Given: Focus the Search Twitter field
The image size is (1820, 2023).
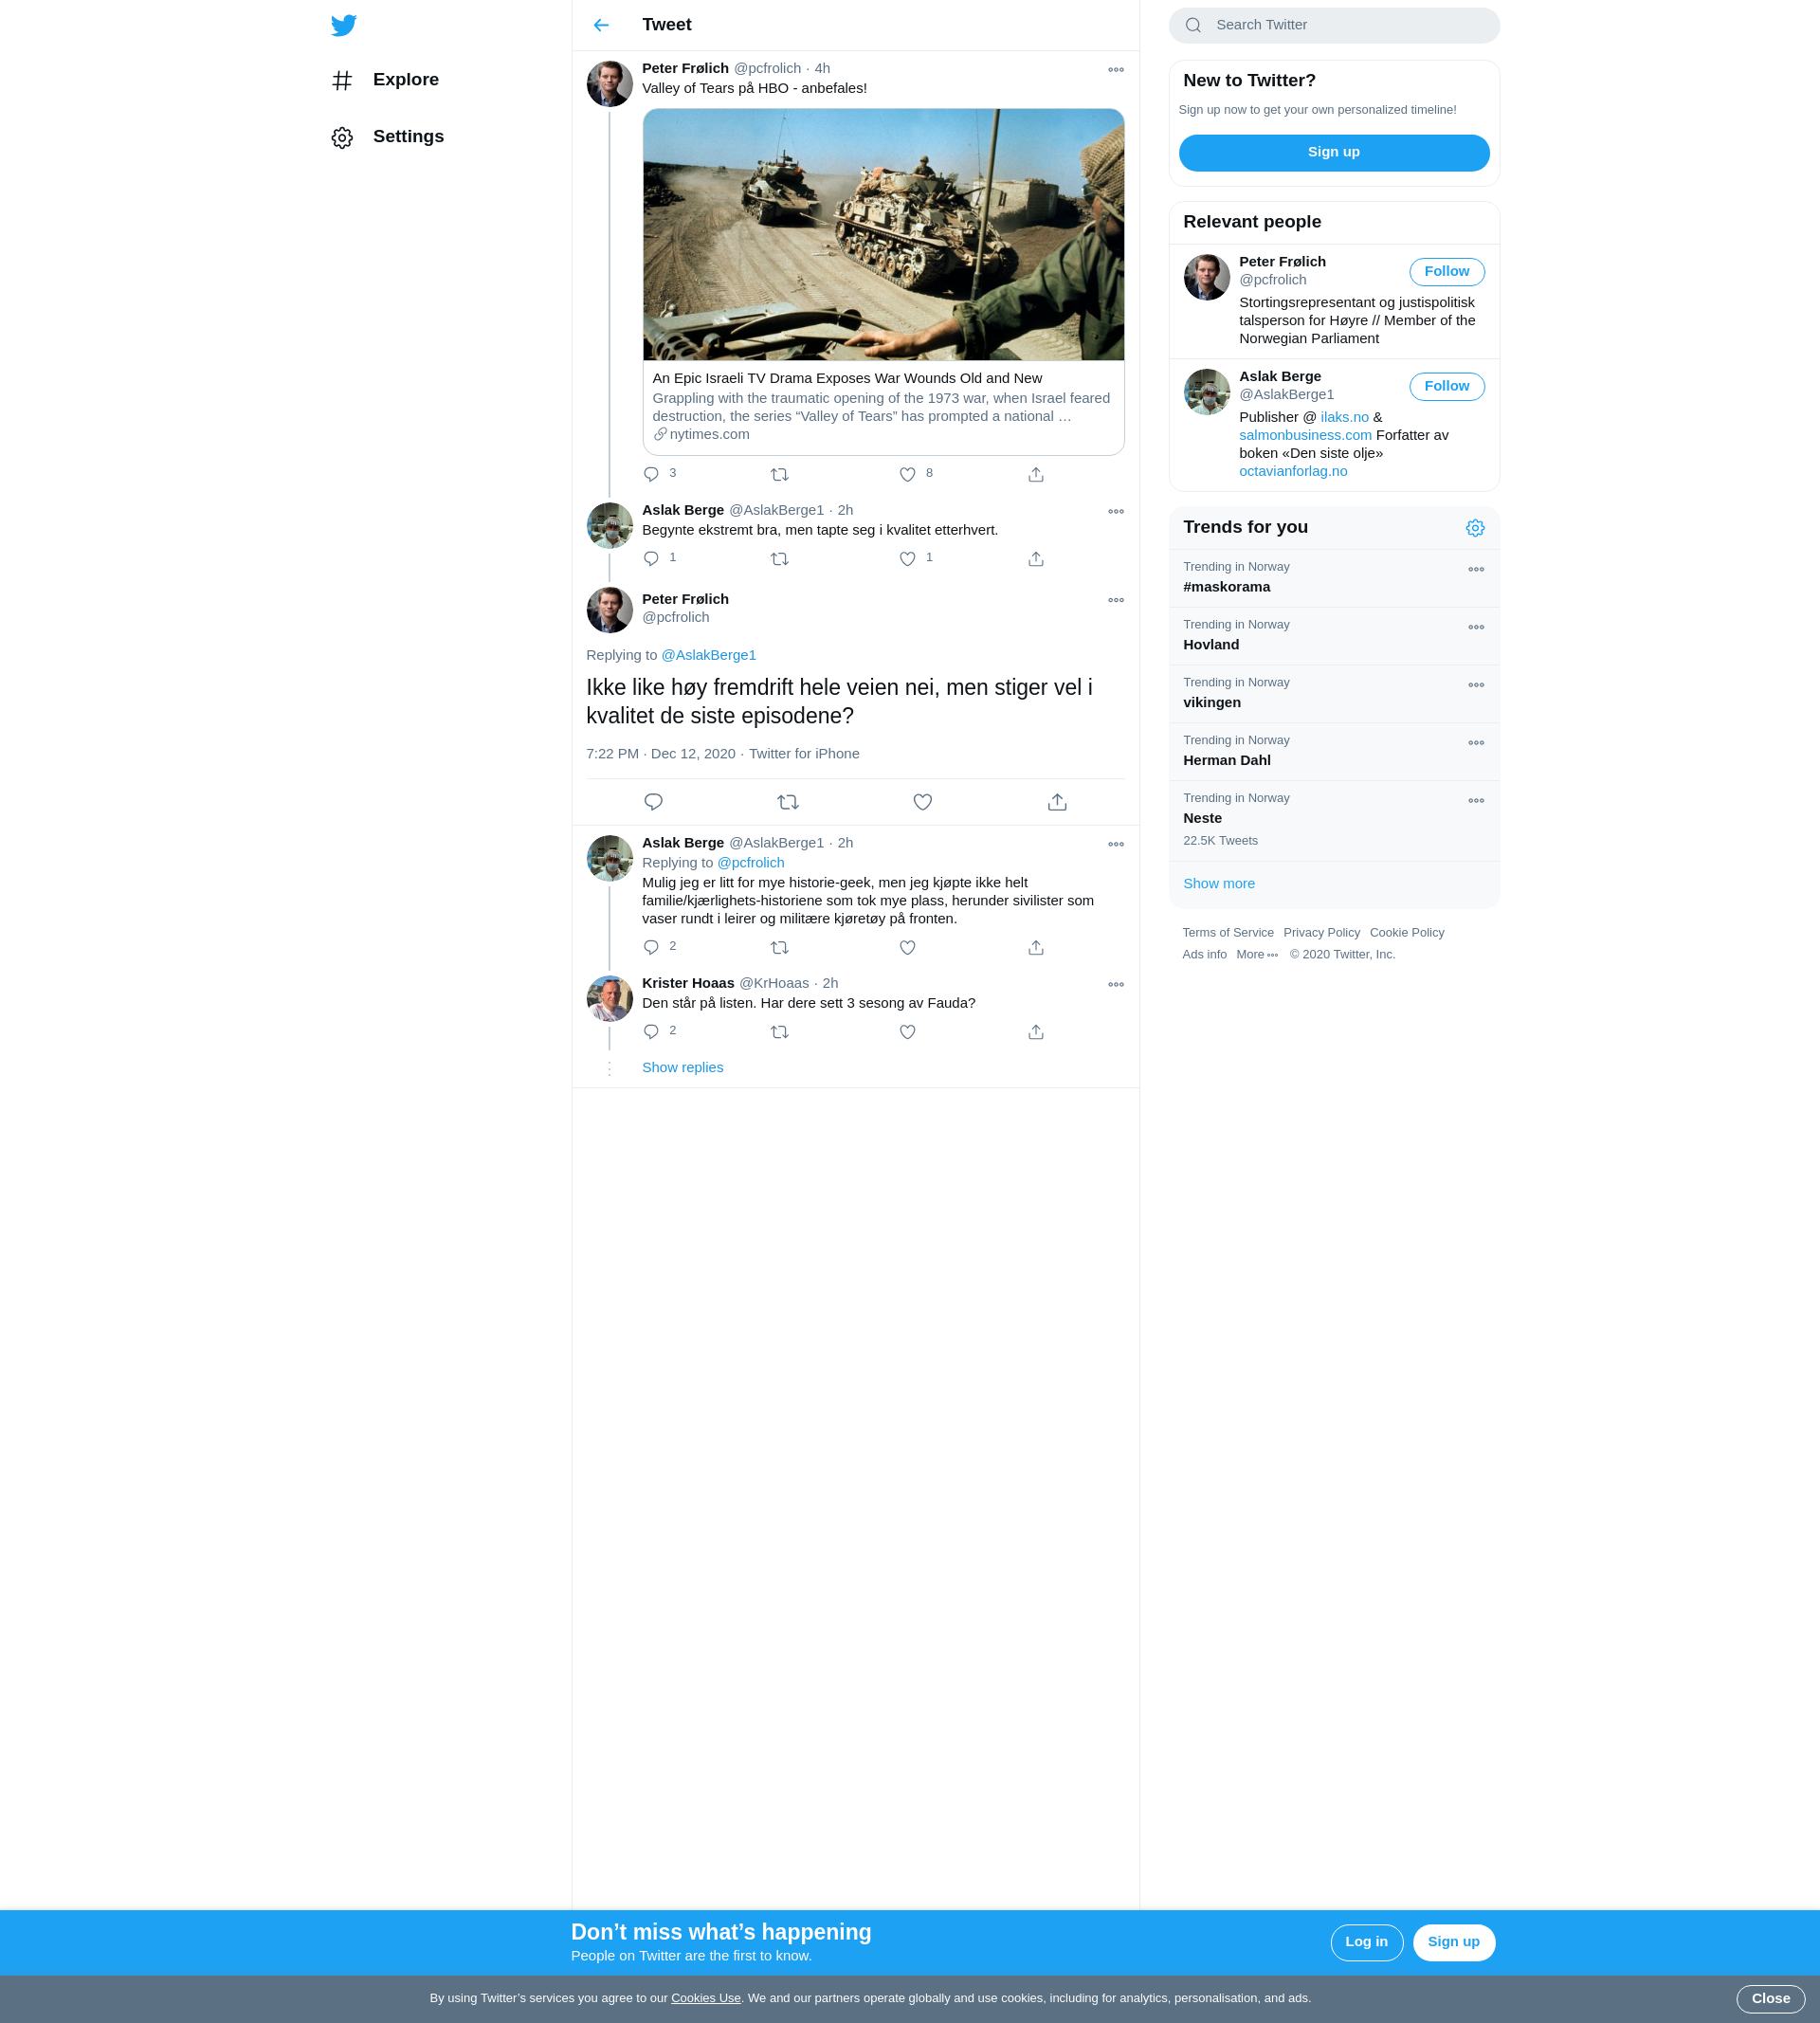Looking at the screenshot, I should 1334,25.
